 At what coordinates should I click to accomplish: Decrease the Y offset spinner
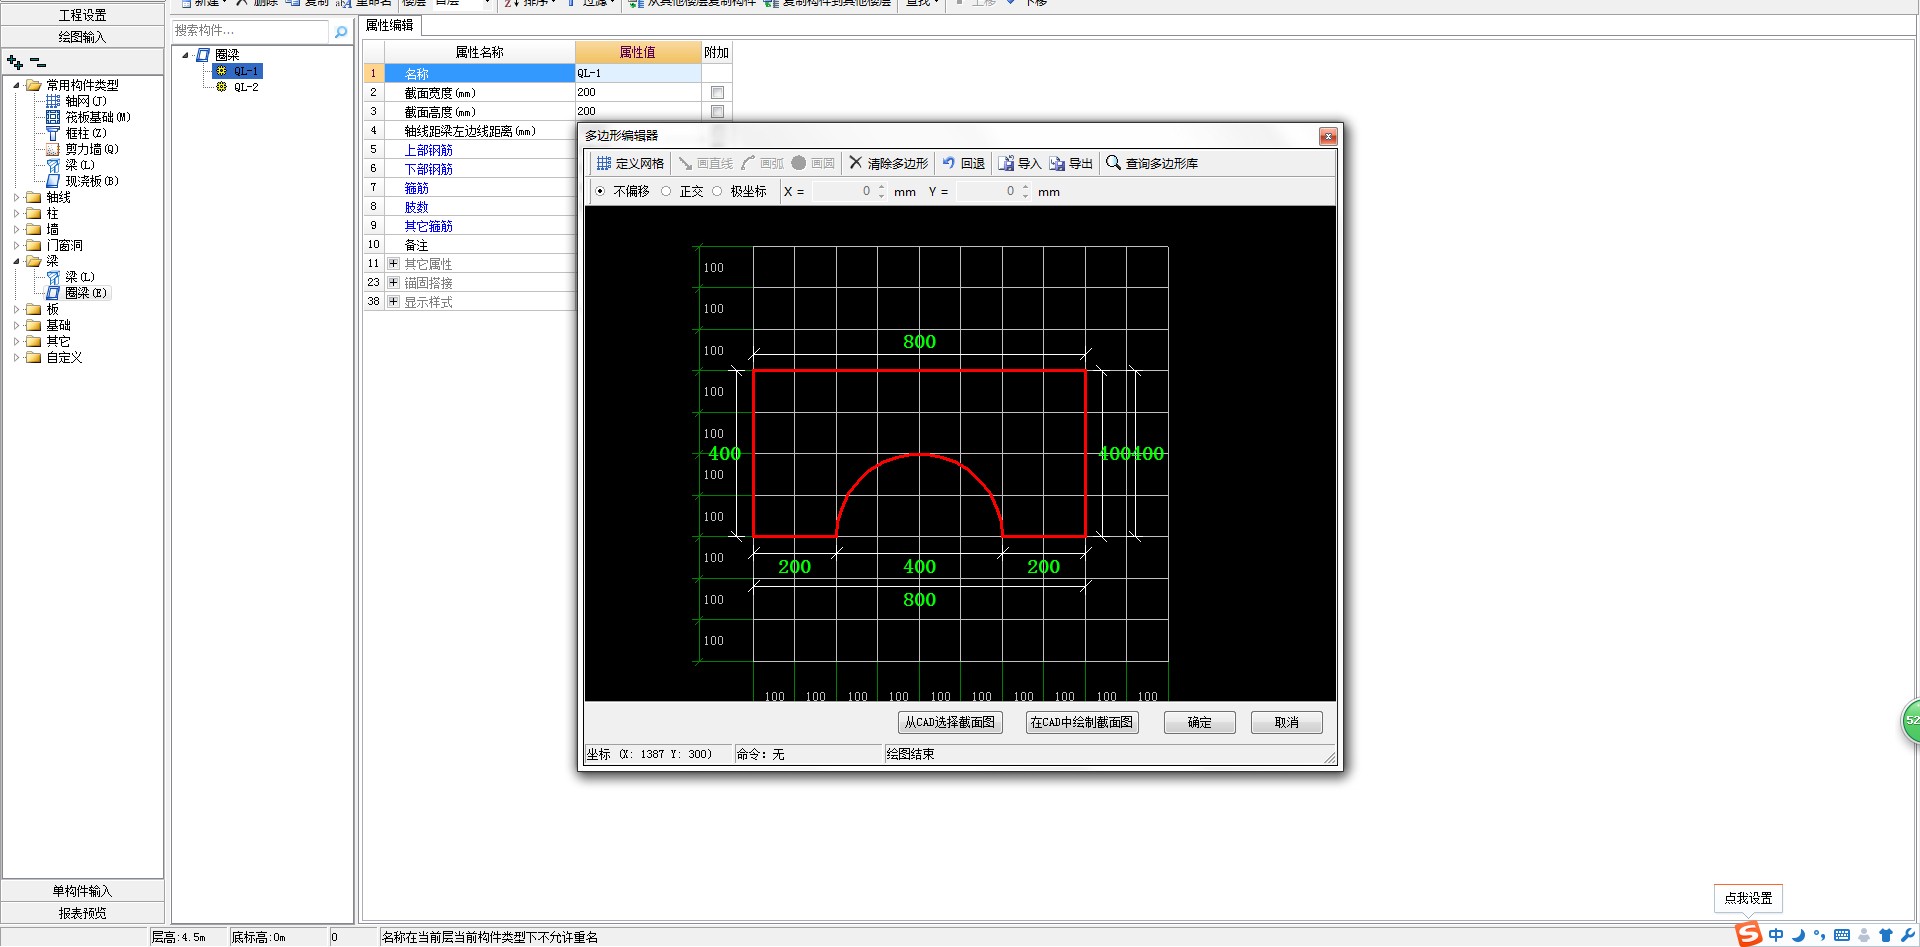tap(1025, 195)
